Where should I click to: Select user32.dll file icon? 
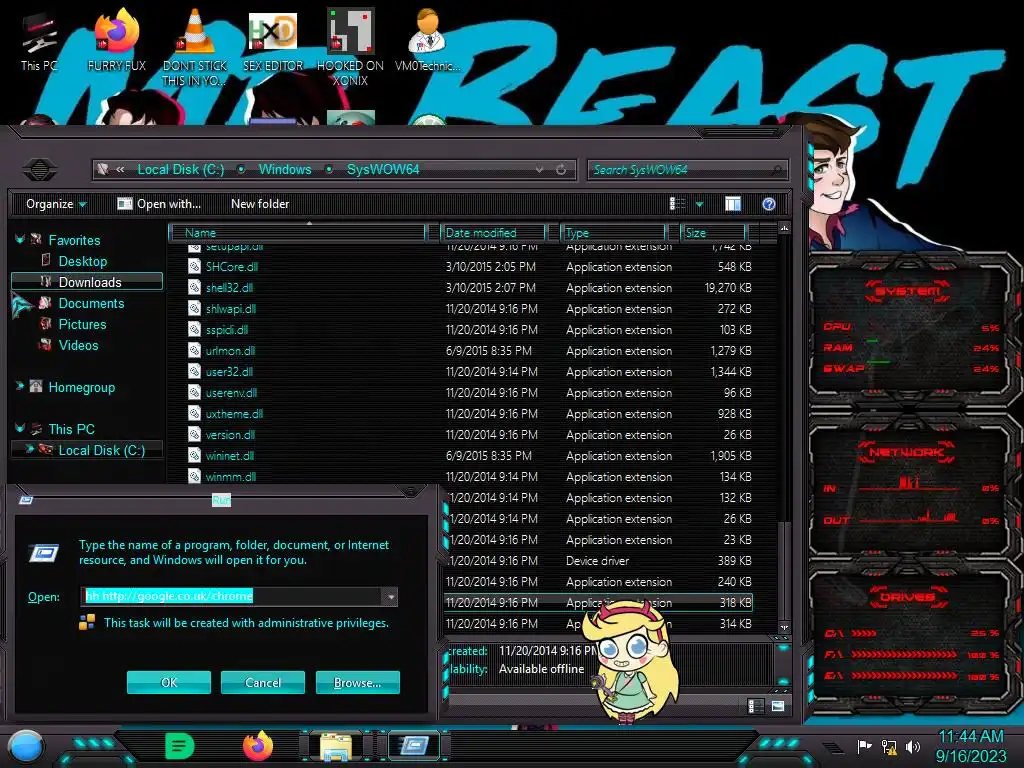(x=194, y=372)
